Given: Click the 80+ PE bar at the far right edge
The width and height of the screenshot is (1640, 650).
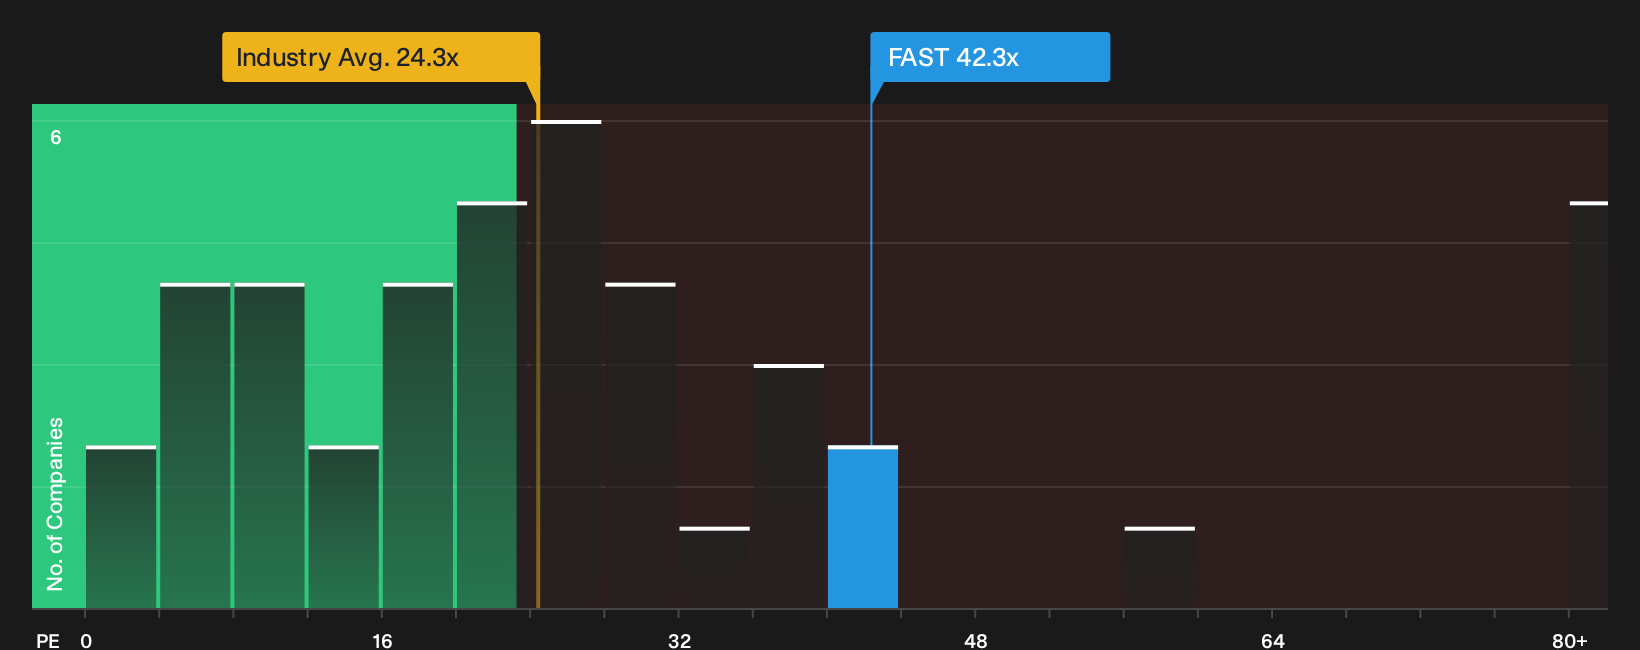Looking at the screenshot, I should 1588,405.
